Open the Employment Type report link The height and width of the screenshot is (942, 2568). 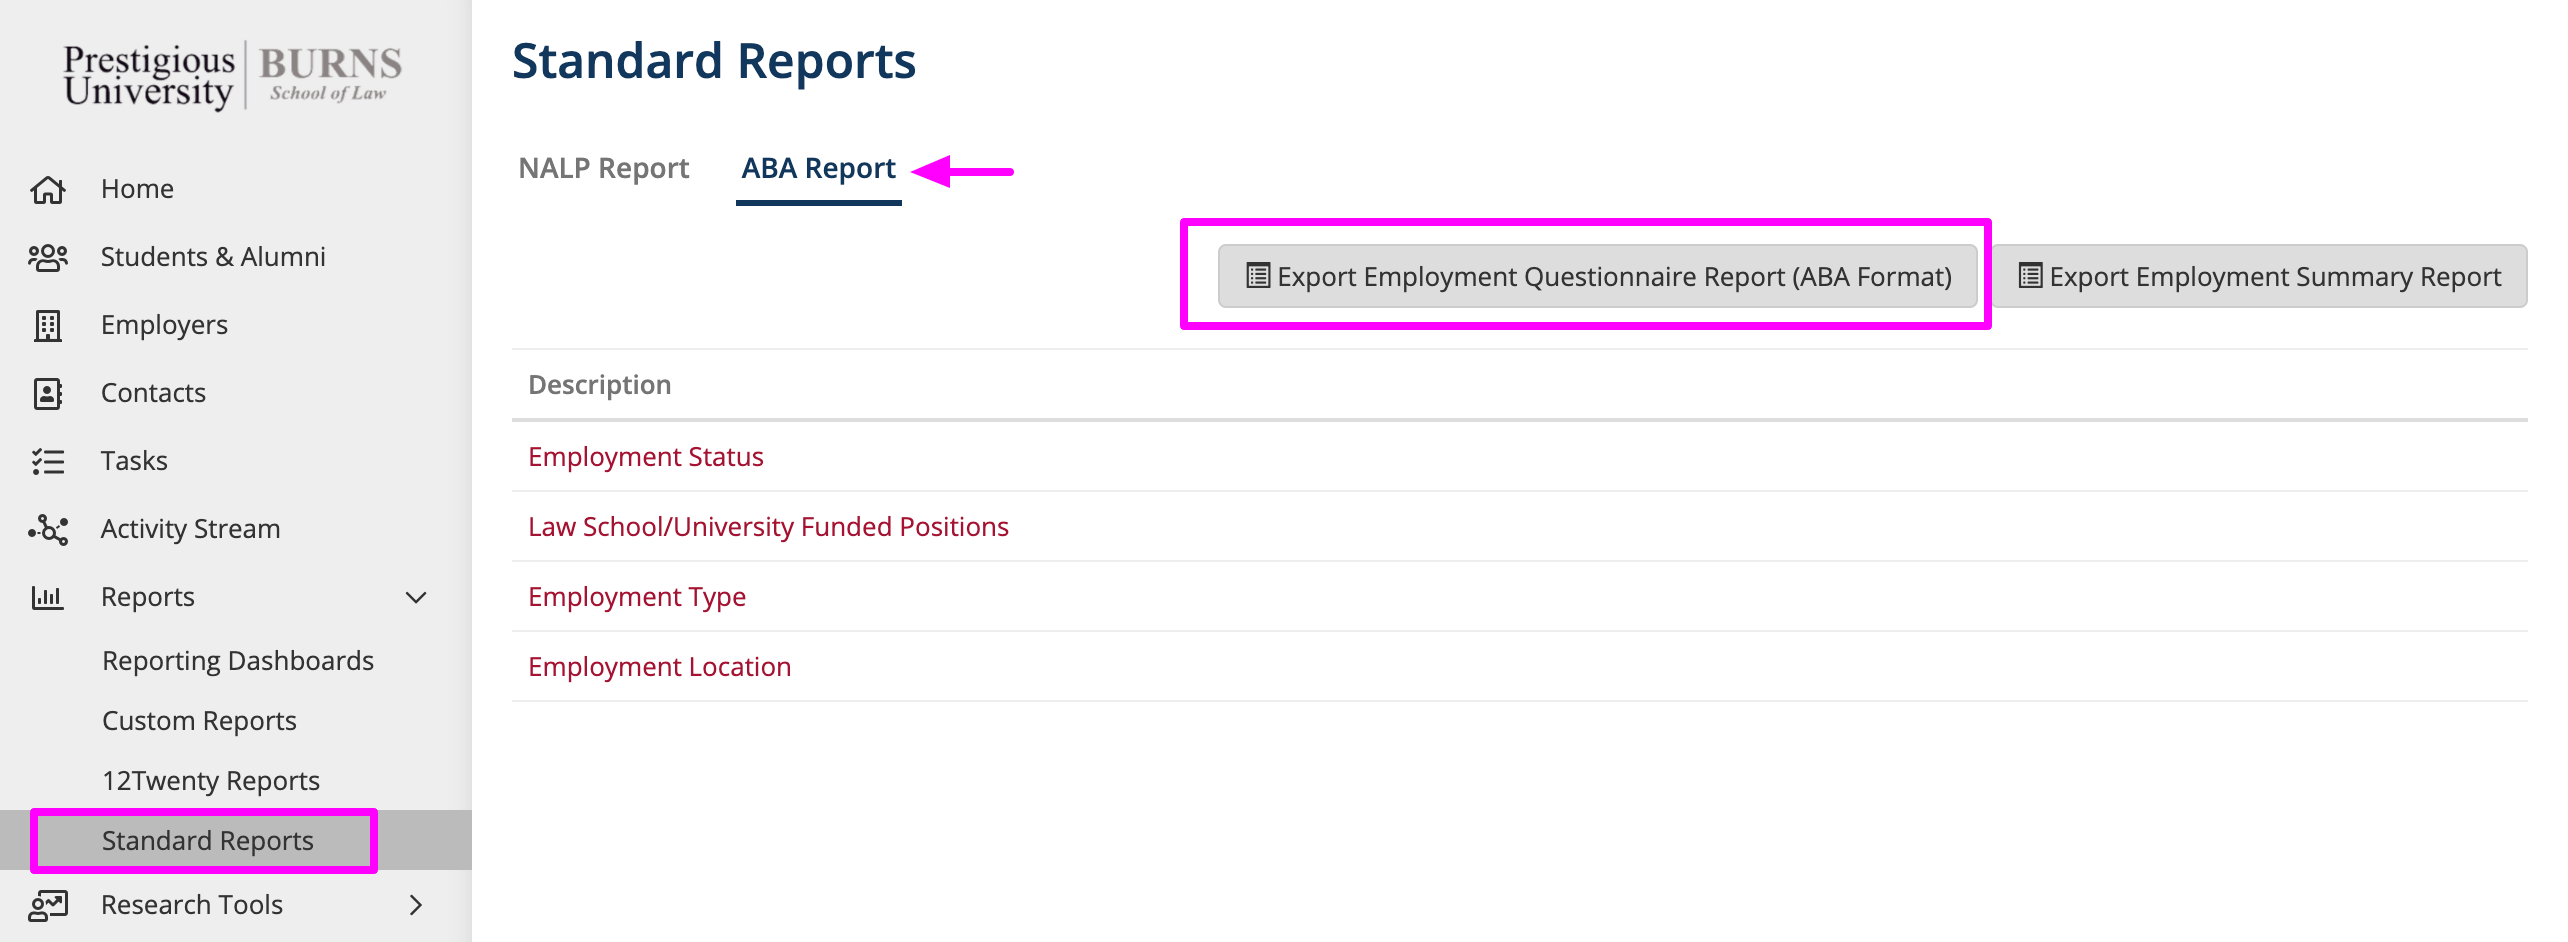(637, 597)
